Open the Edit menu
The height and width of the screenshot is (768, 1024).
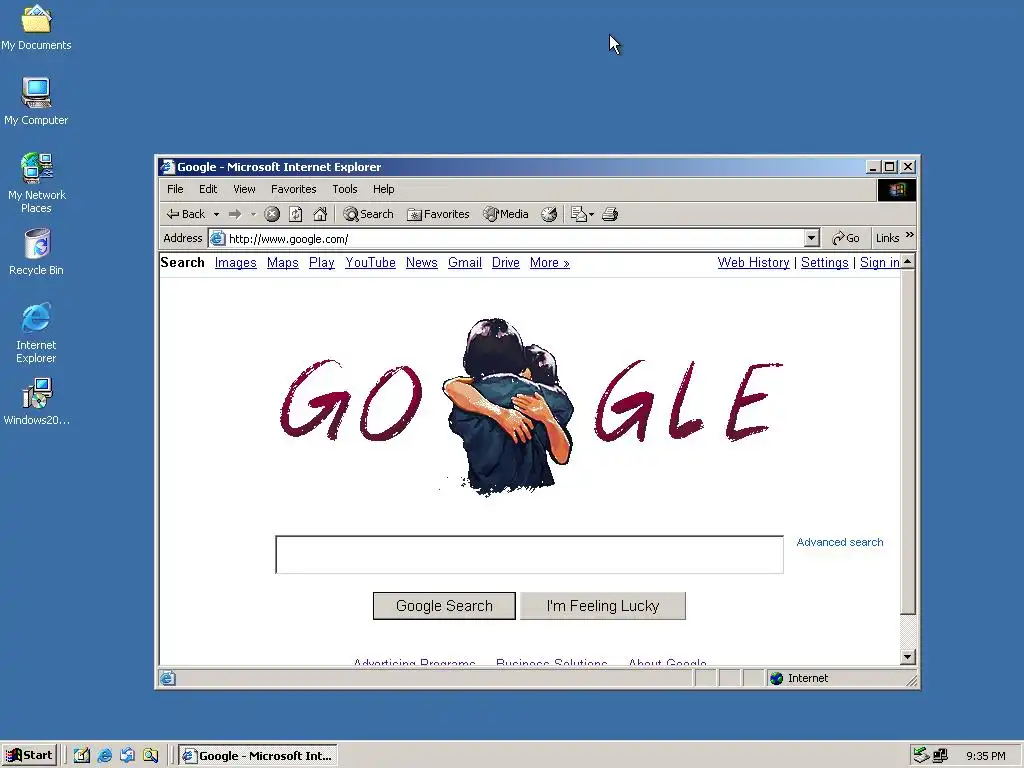(208, 189)
